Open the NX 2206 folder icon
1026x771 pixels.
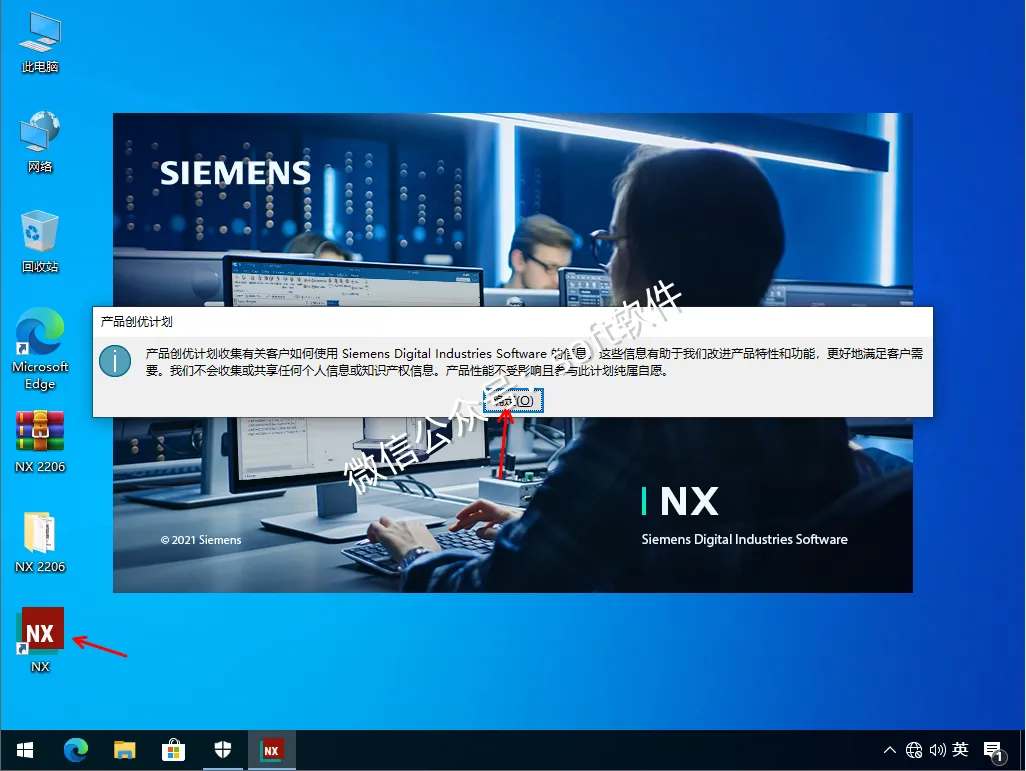click(x=40, y=541)
